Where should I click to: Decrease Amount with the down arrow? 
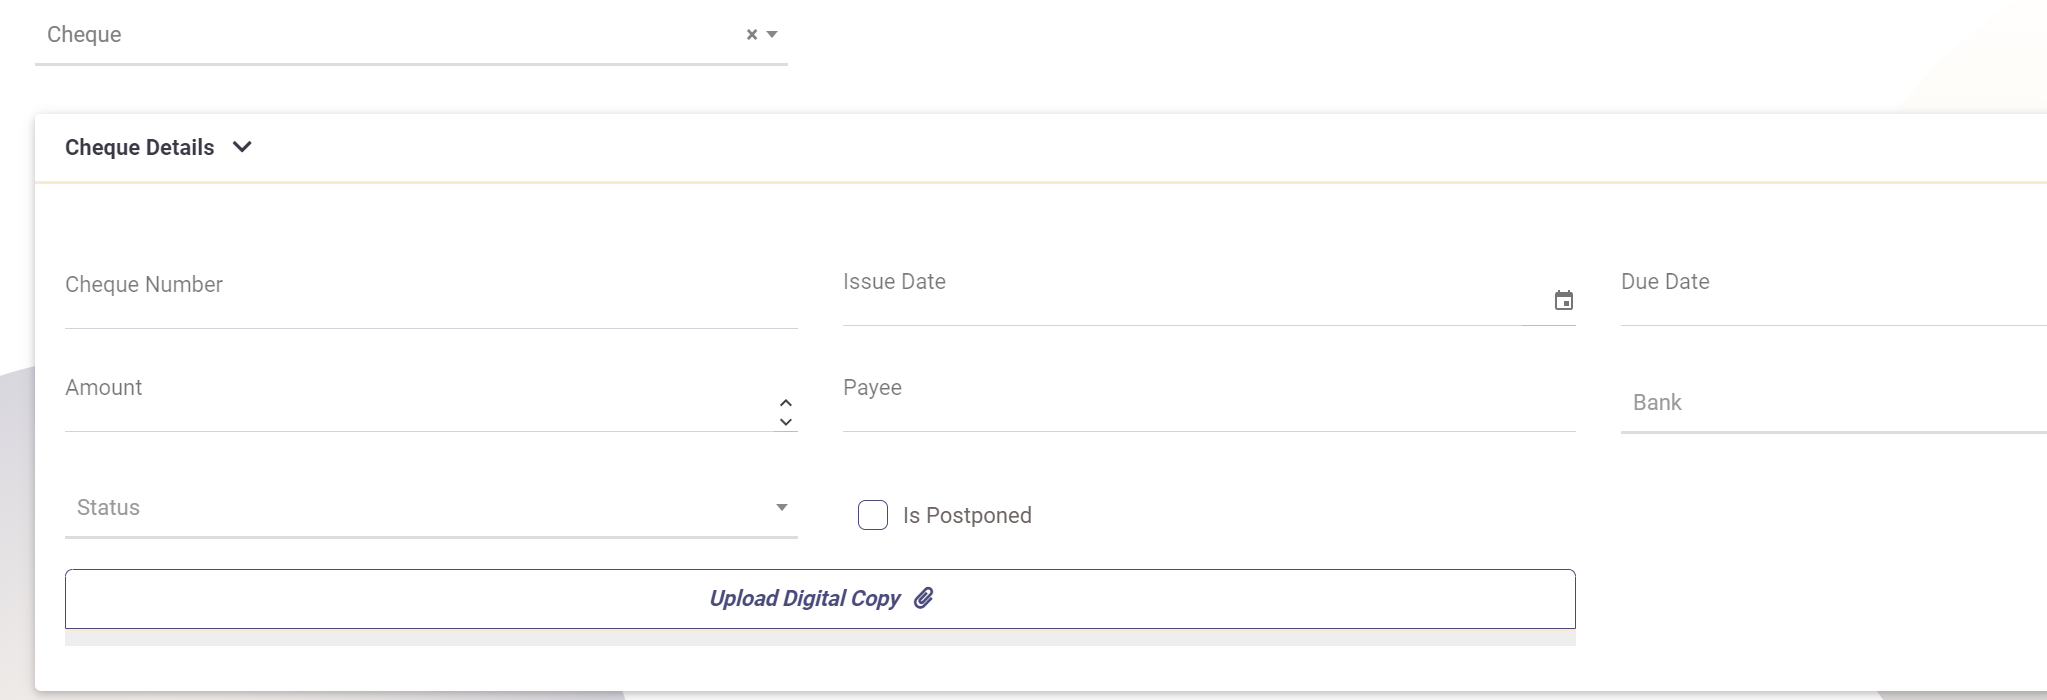[786, 422]
